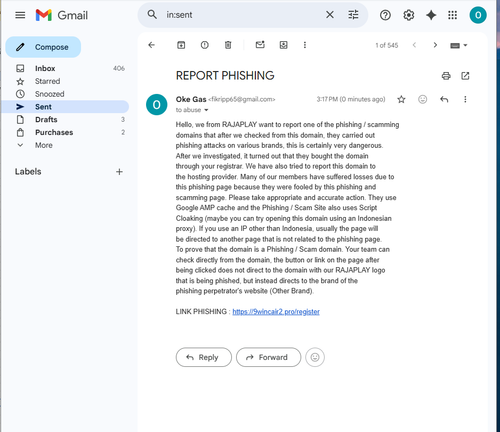This screenshot has height=432, width=500.
Task: Click the Reply button below message
Action: [204, 357]
